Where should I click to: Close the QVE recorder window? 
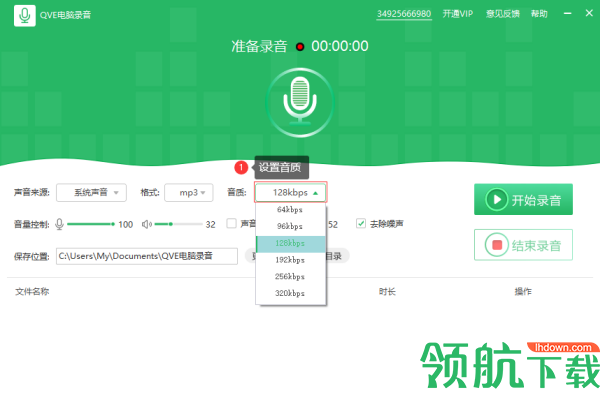589,13
